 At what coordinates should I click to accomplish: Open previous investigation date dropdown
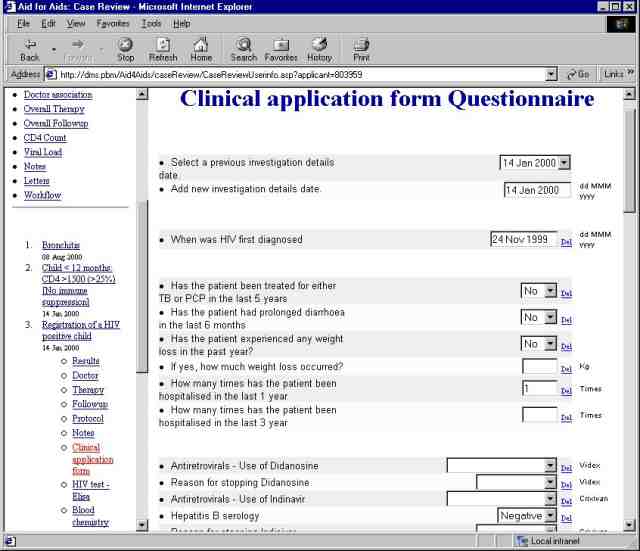[563, 162]
